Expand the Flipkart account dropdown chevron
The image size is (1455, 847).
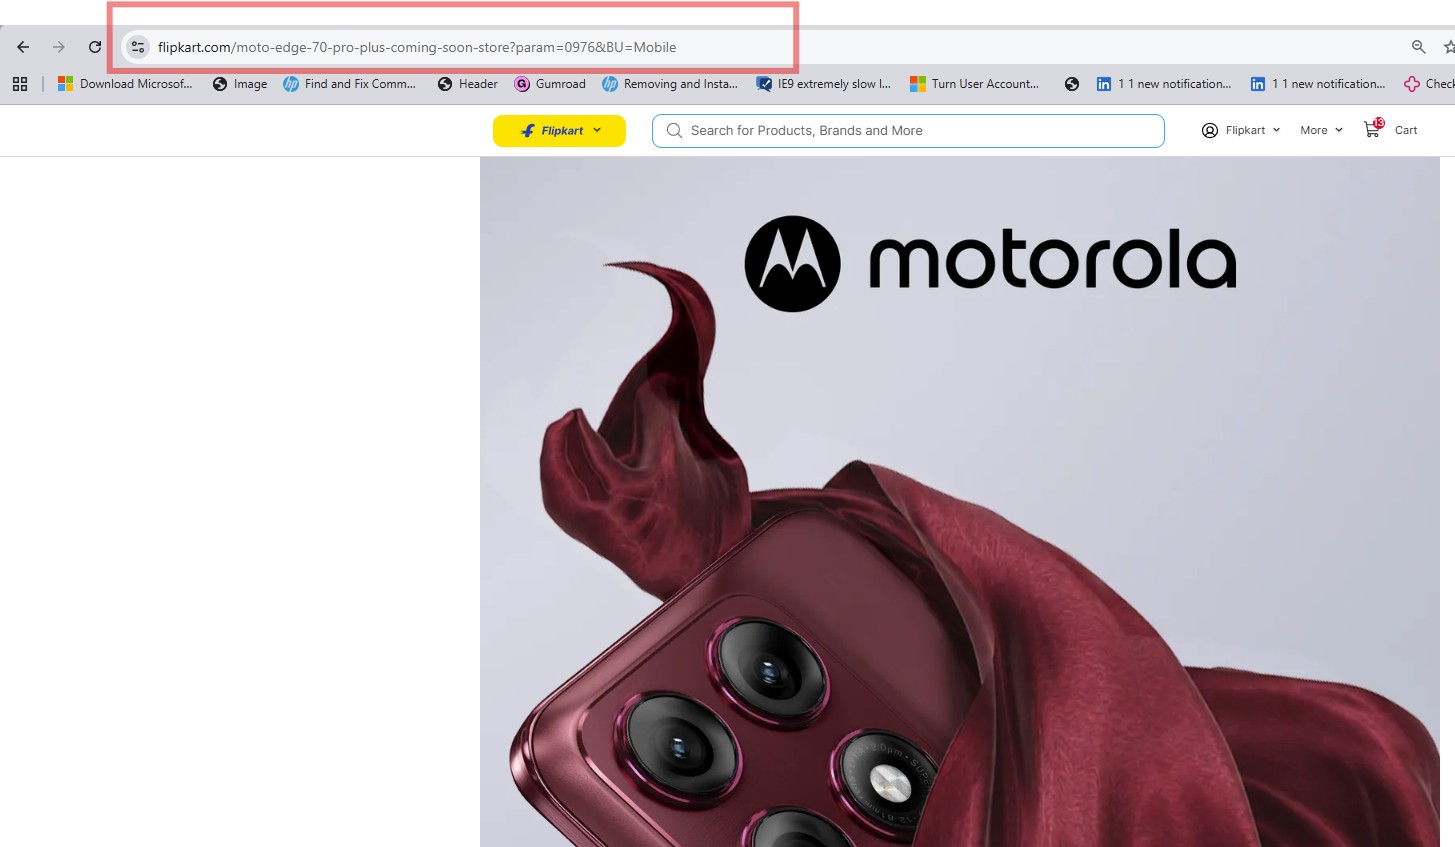coord(1276,130)
